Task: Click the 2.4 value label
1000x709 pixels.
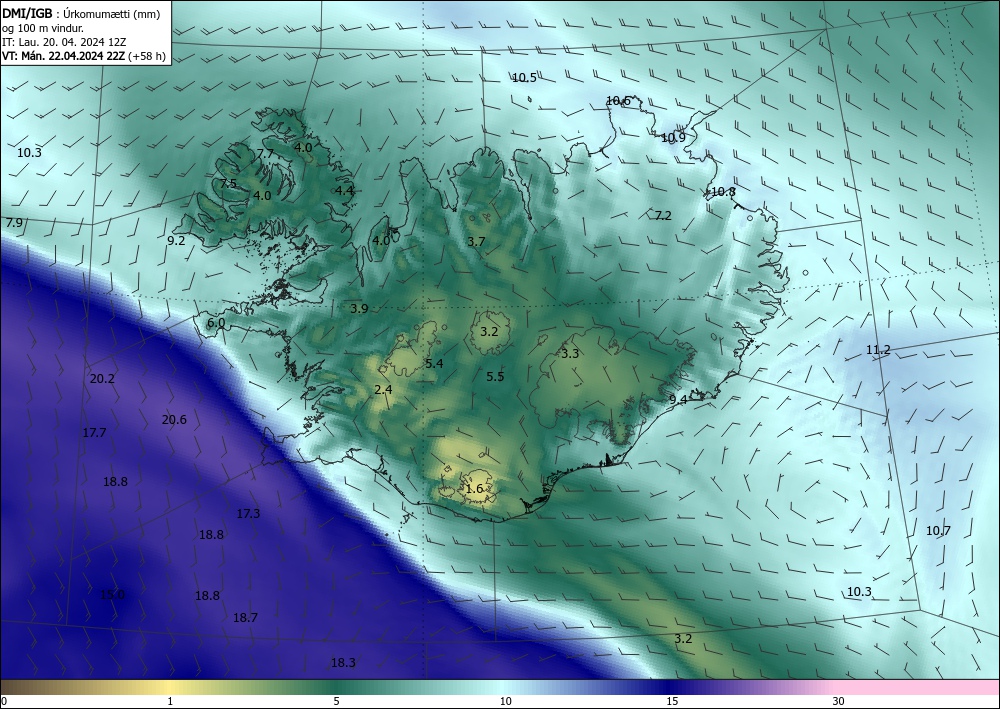Action: [x=383, y=390]
